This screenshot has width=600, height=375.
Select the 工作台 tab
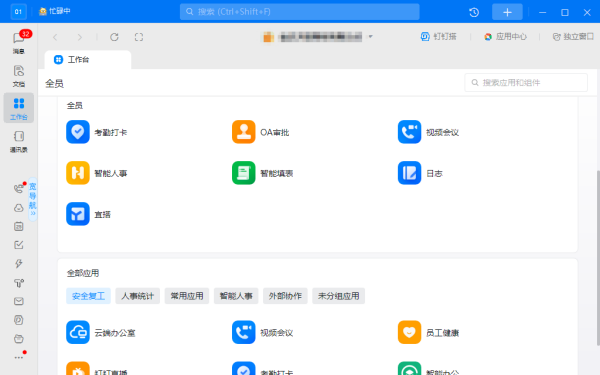[88, 60]
